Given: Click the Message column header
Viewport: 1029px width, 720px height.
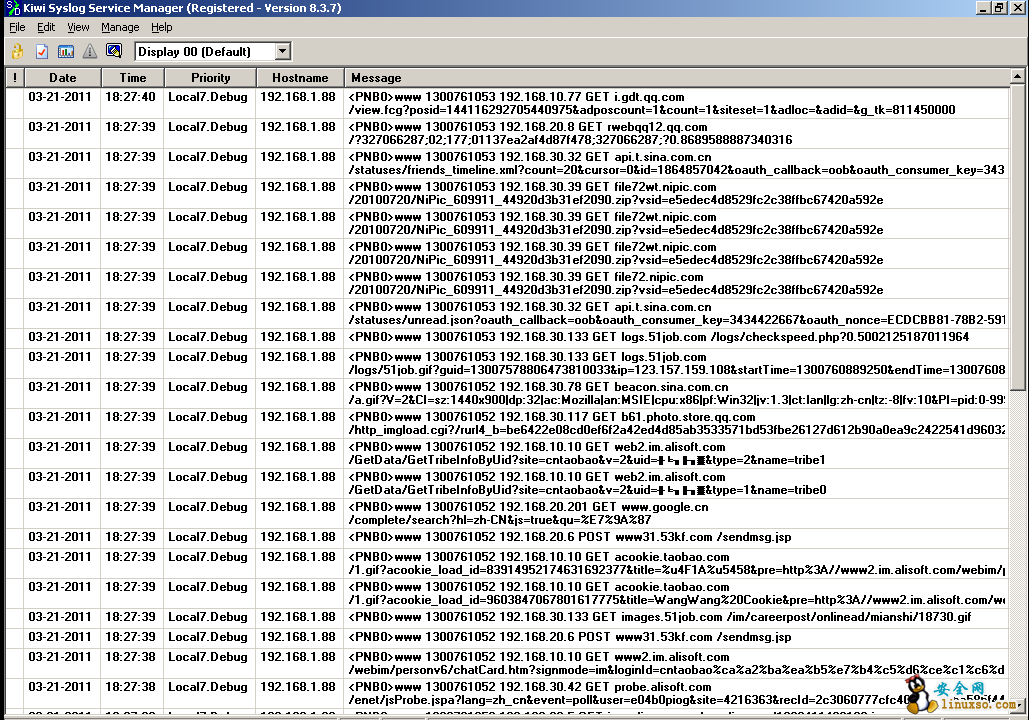Looking at the screenshot, I should coord(376,77).
